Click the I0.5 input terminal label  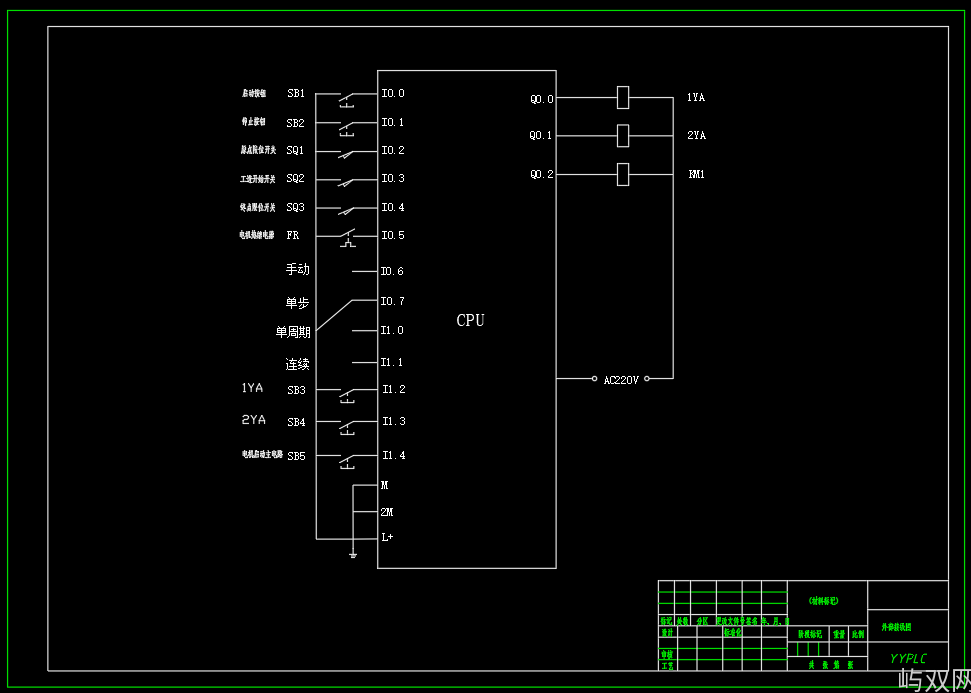393,235
